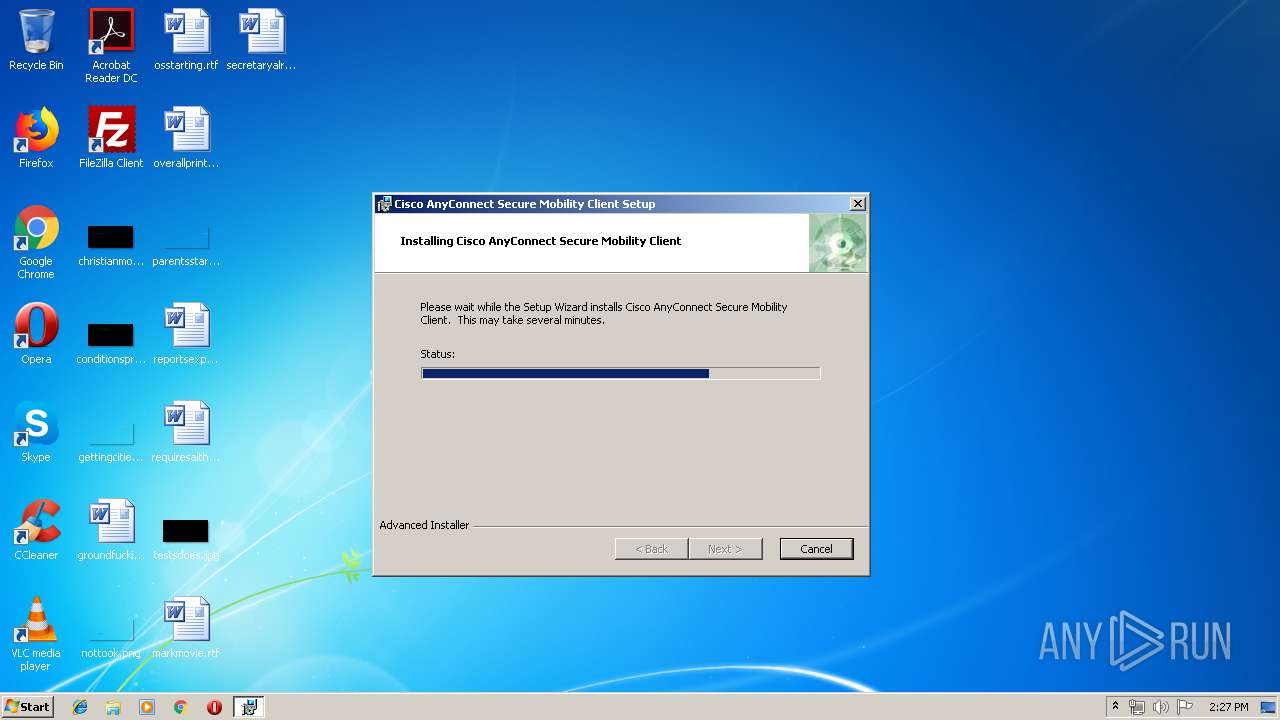Click the Start button
Image resolution: width=1280 pixels, height=720 pixels.
(x=27, y=707)
